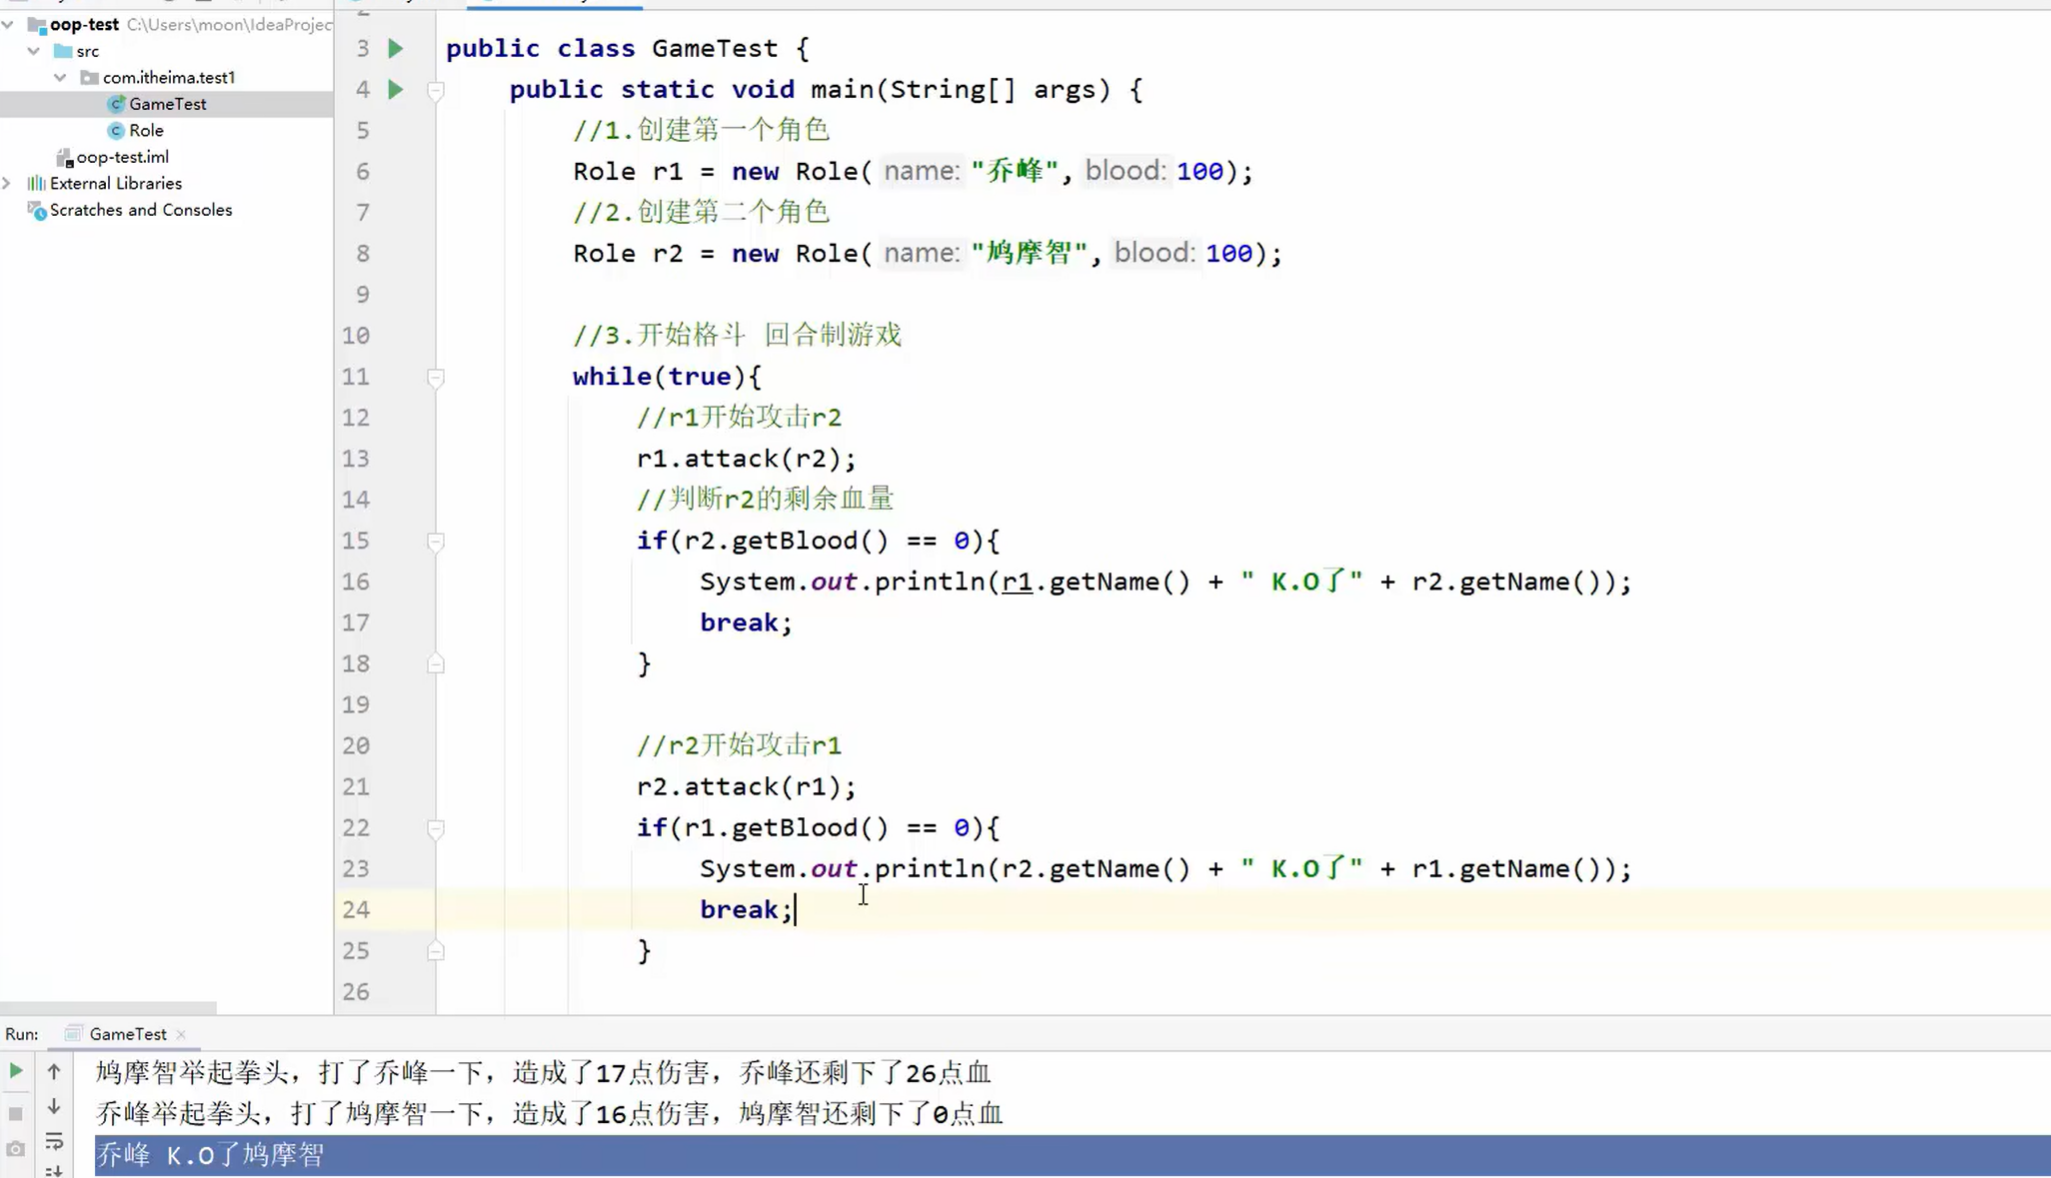Collapse the src folder in project tree

coord(34,50)
